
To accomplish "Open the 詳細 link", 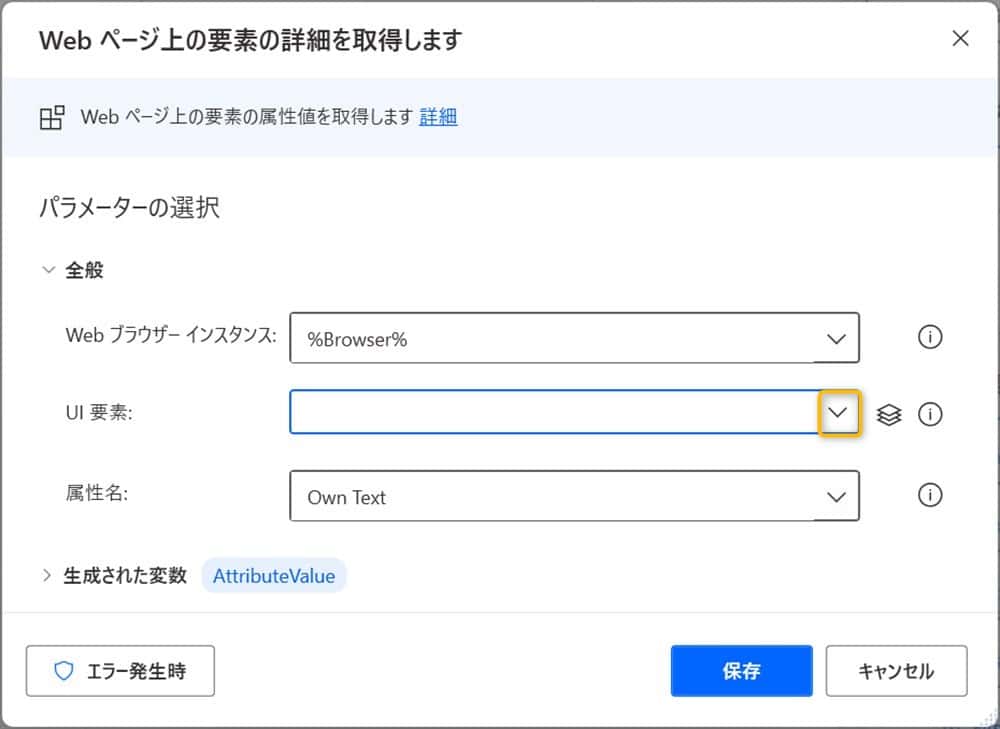I will (x=438, y=117).
